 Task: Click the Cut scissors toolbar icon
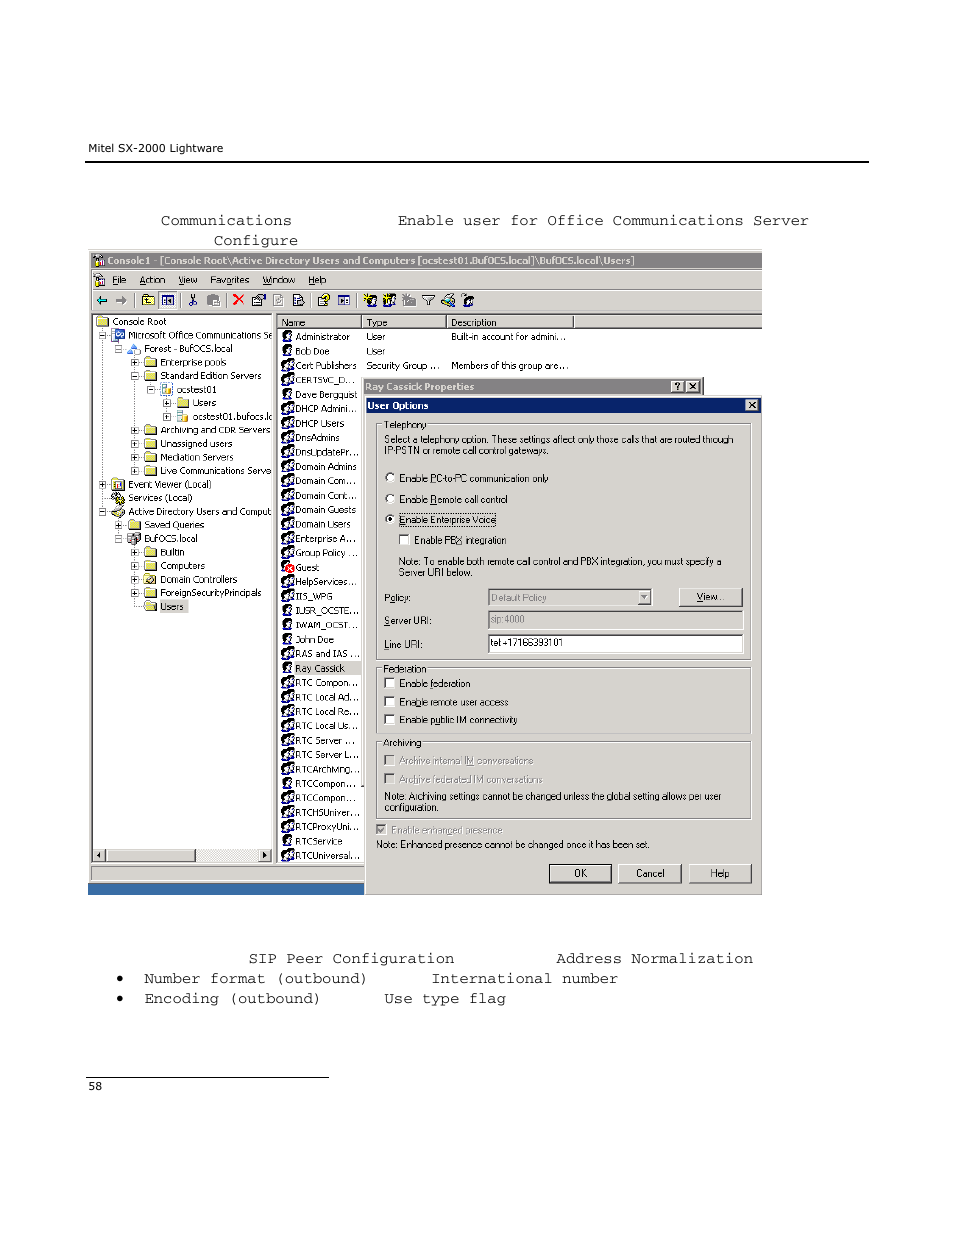click(x=193, y=300)
